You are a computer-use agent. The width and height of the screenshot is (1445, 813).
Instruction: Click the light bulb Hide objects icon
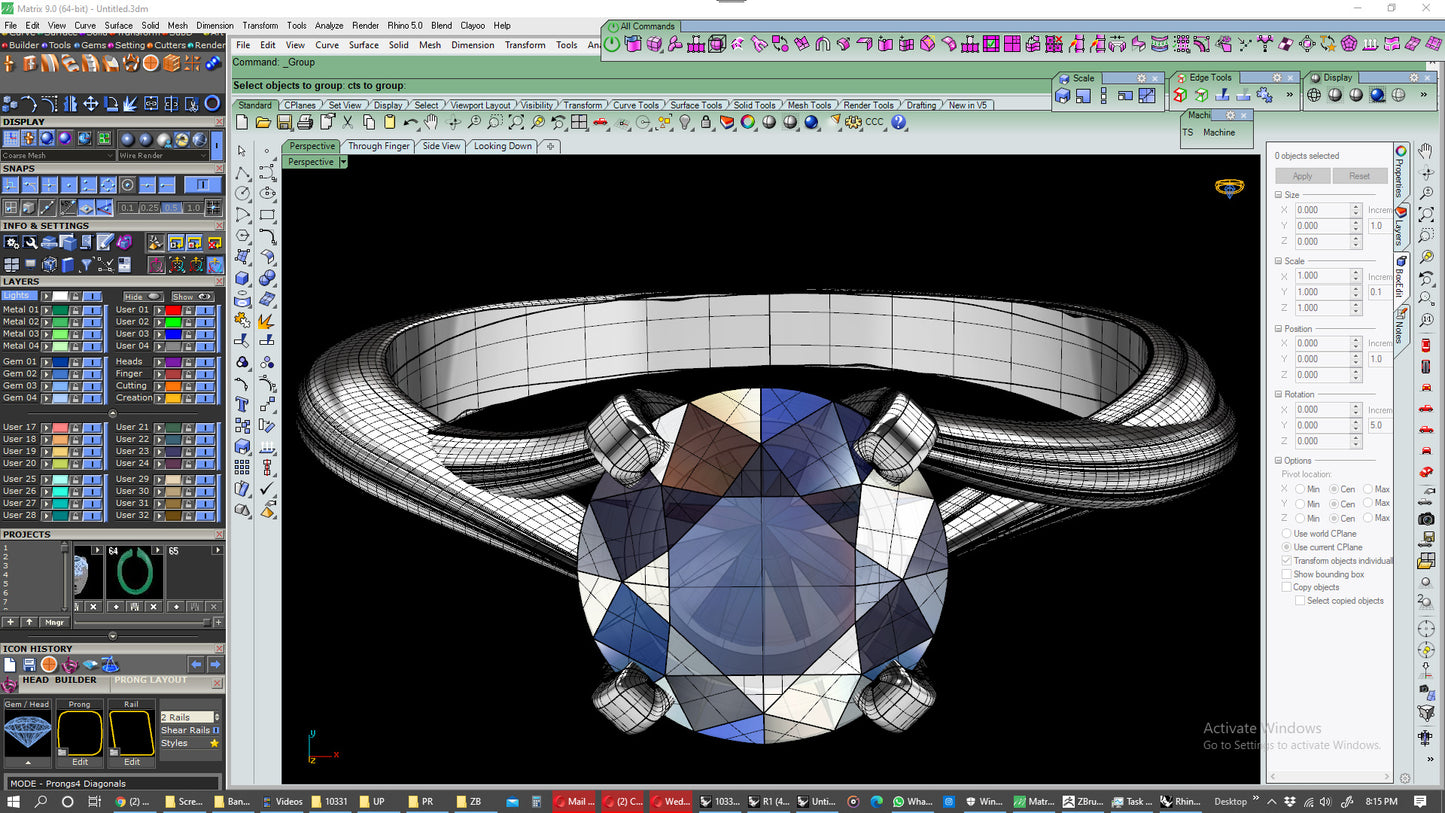click(x=685, y=122)
